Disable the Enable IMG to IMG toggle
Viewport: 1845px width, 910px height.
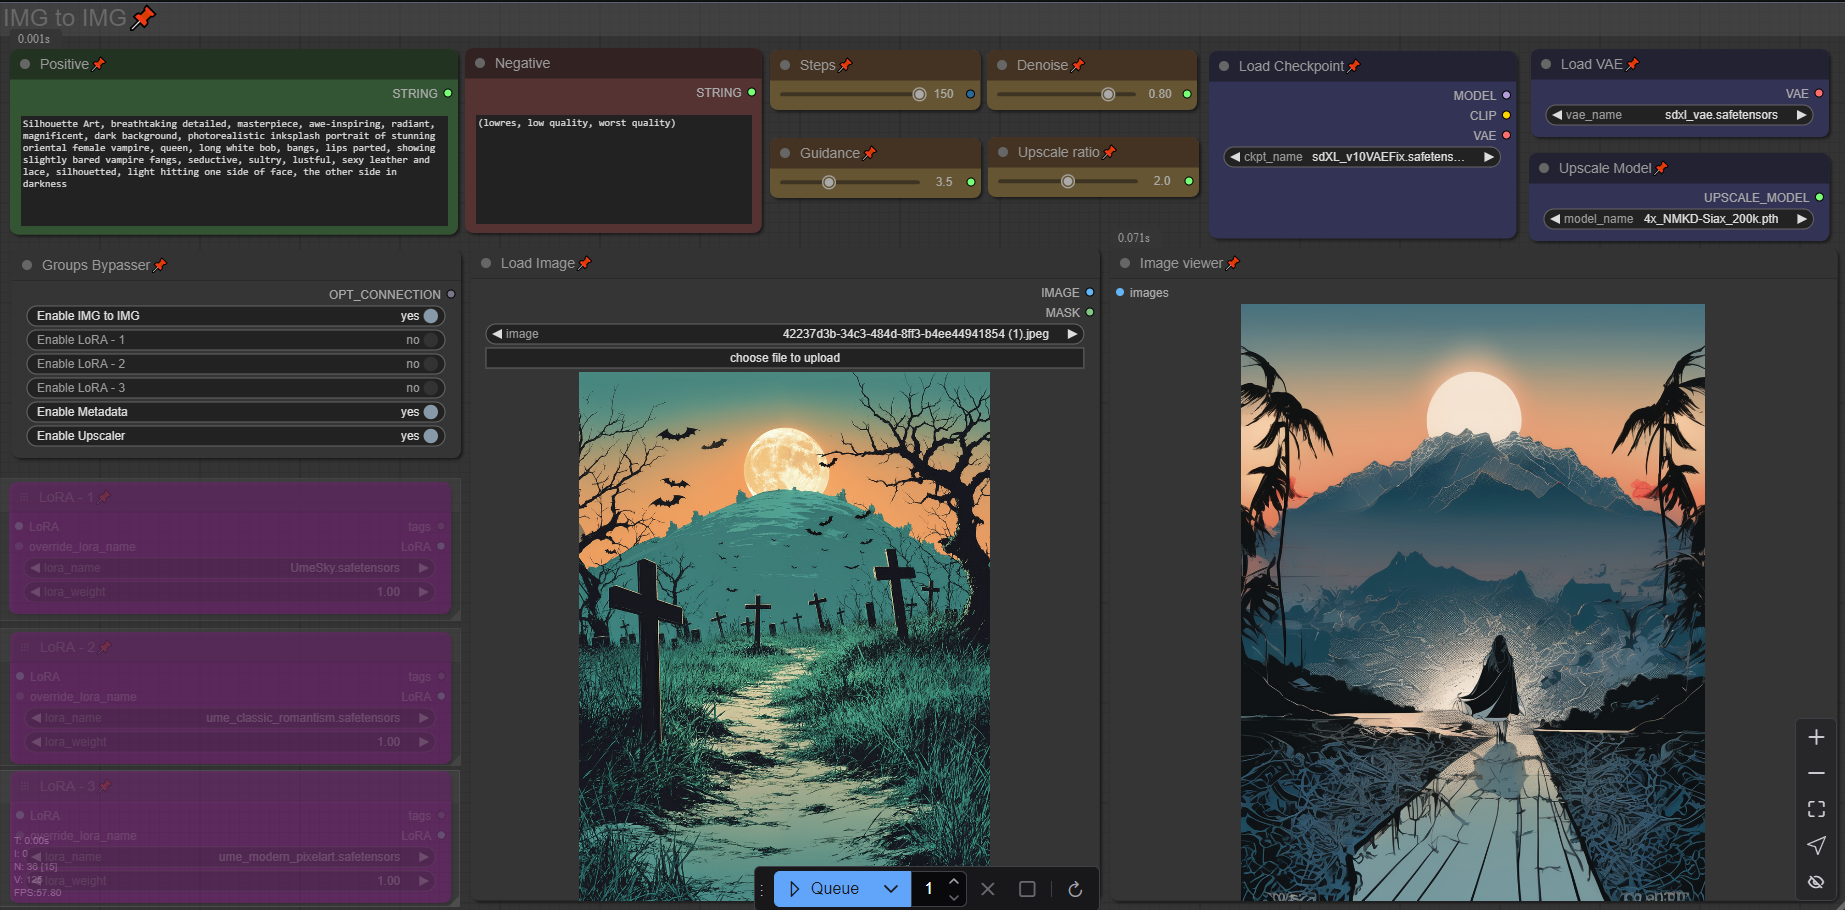click(431, 316)
